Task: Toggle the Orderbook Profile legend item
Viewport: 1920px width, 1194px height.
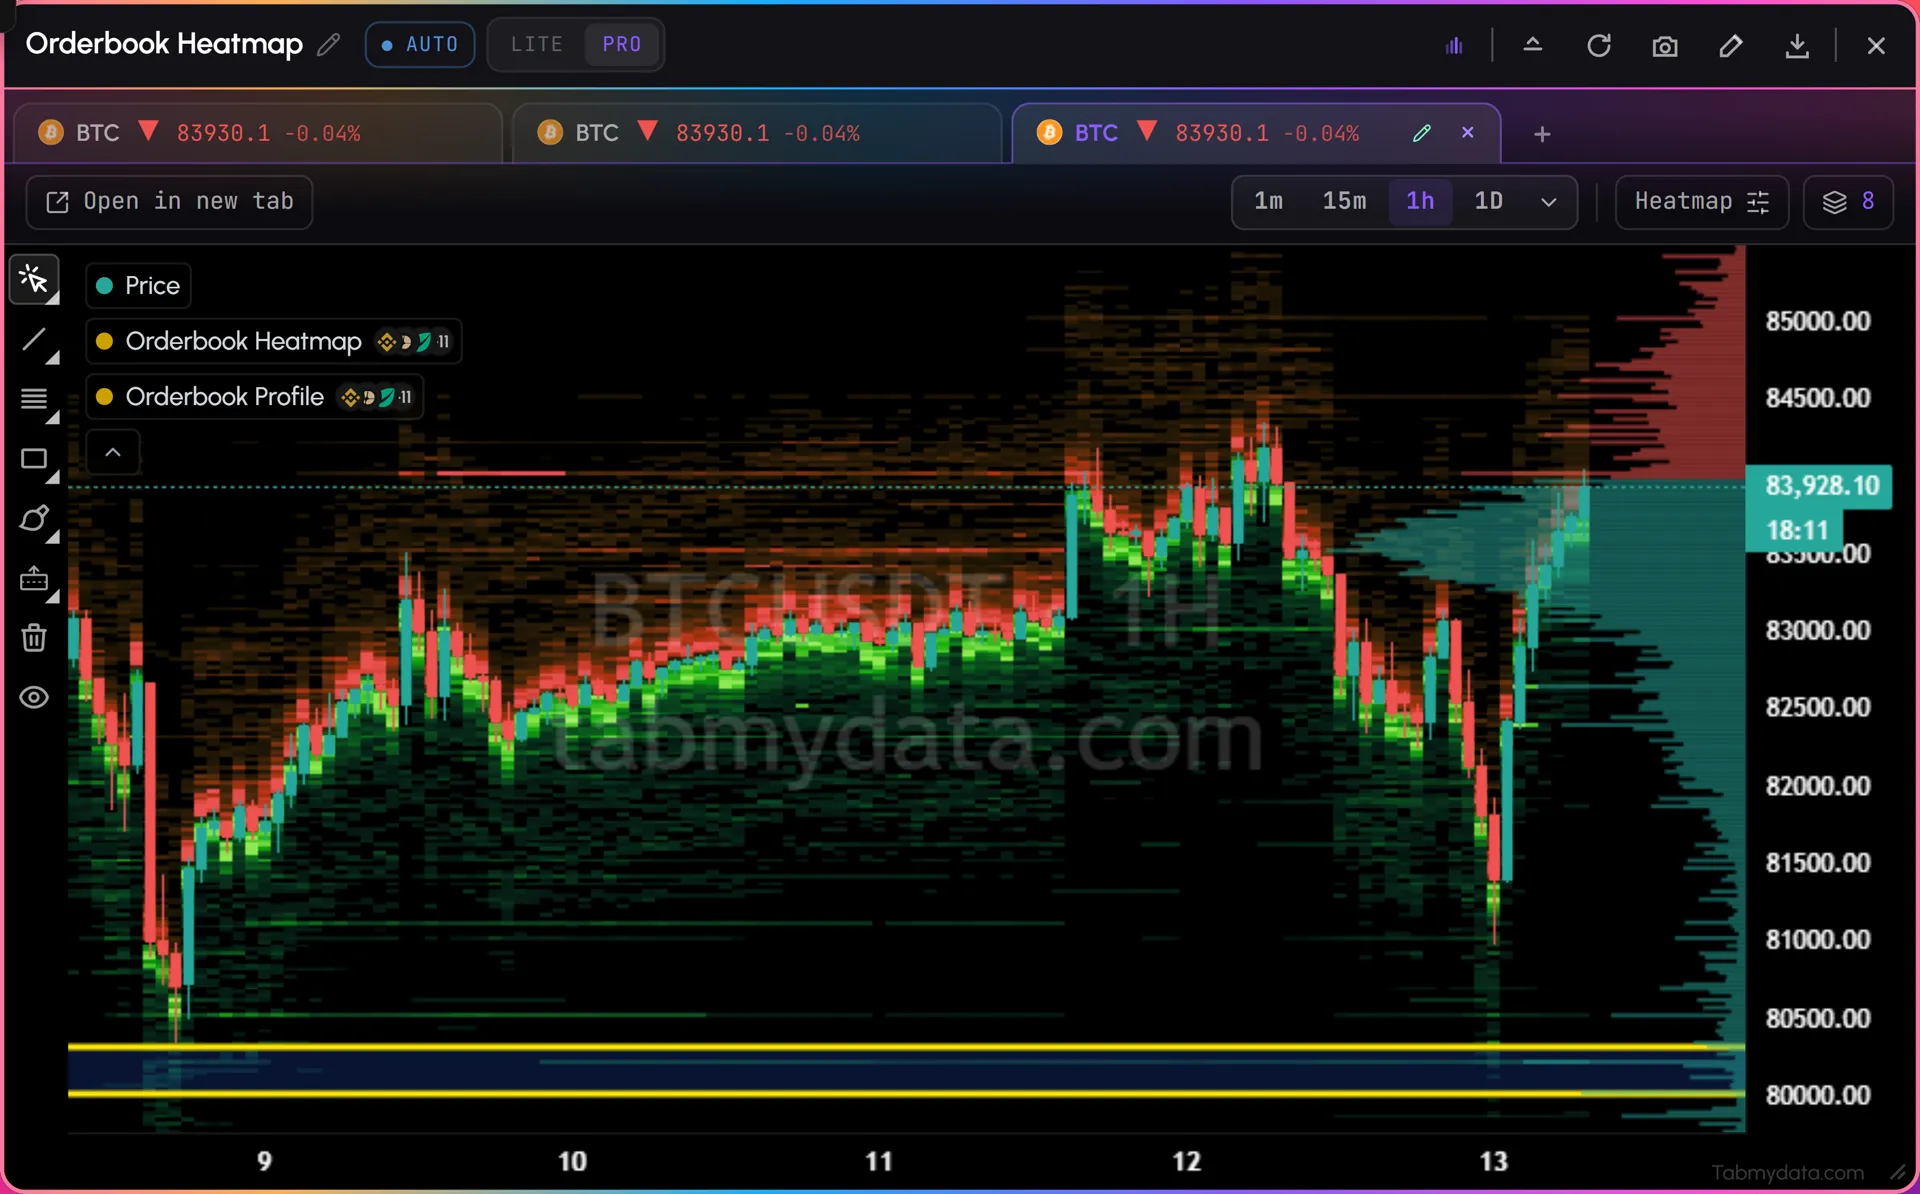Action: click(254, 397)
